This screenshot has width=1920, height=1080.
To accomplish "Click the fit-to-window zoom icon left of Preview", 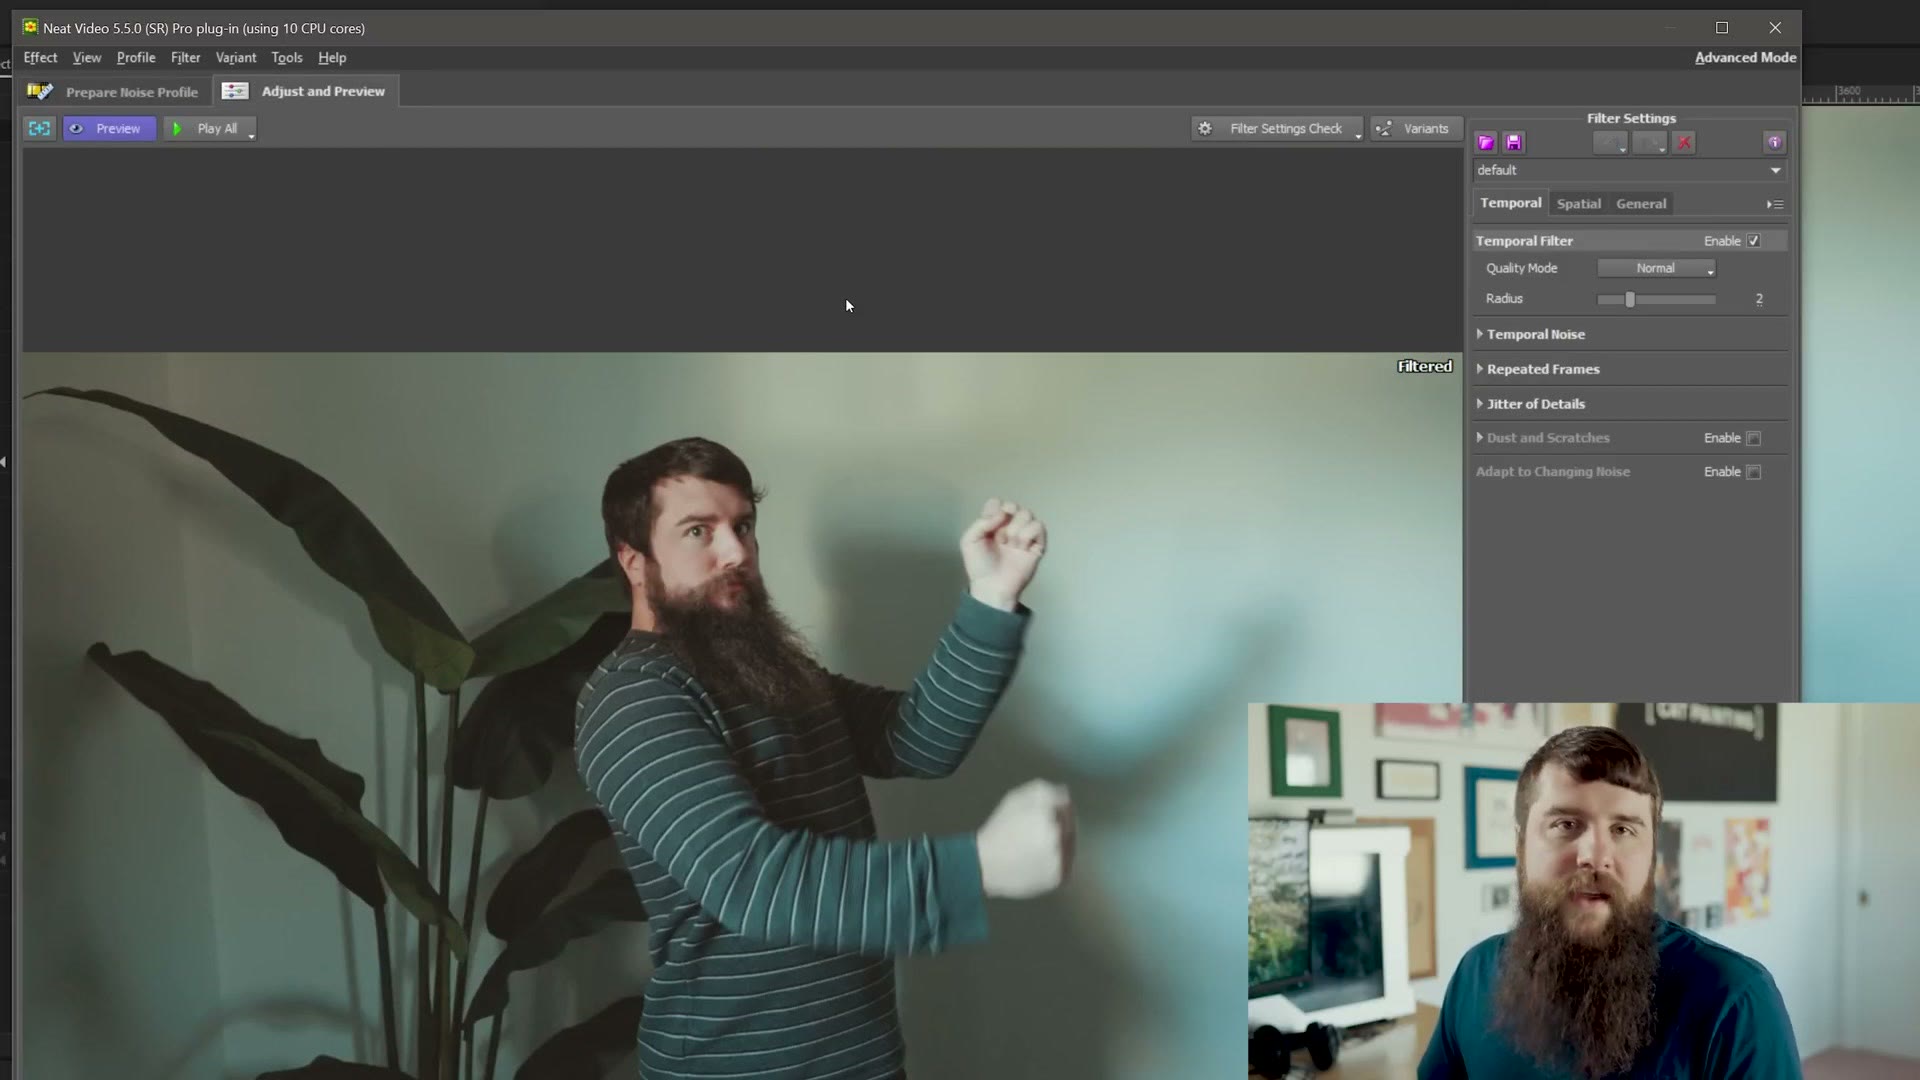I will pos(39,128).
